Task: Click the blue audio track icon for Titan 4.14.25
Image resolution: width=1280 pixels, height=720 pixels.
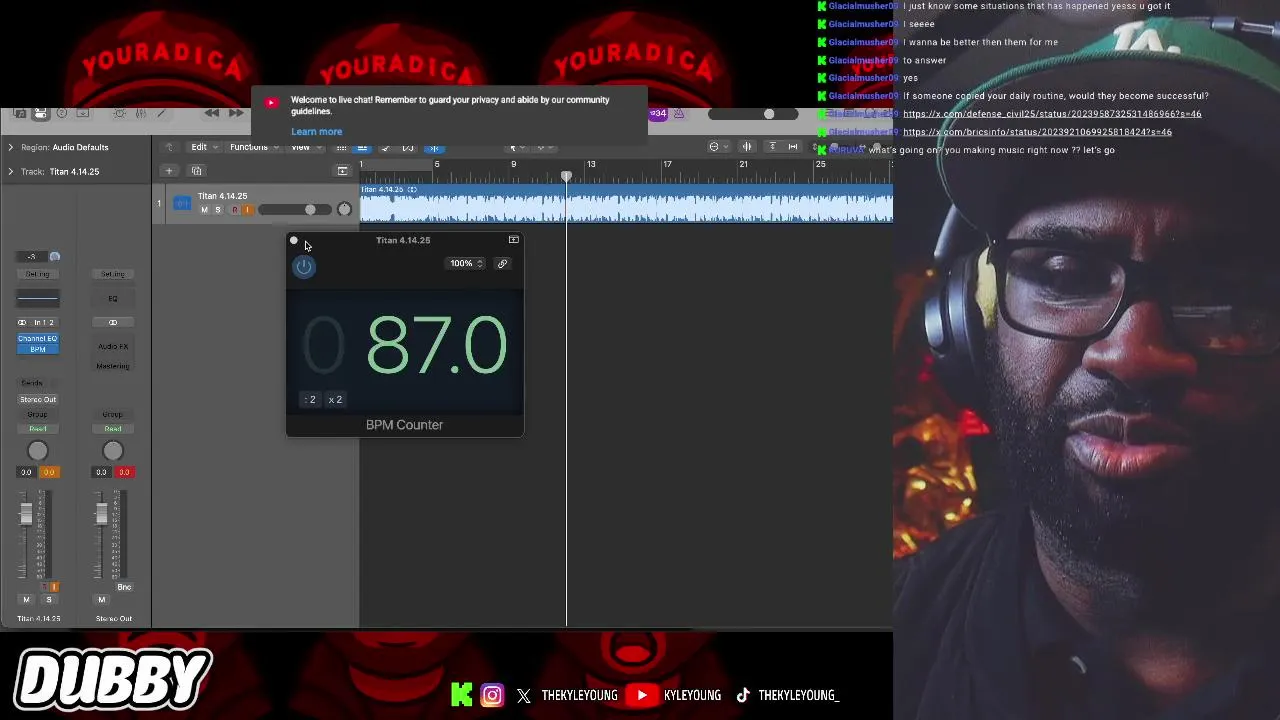Action: click(x=182, y=204)
